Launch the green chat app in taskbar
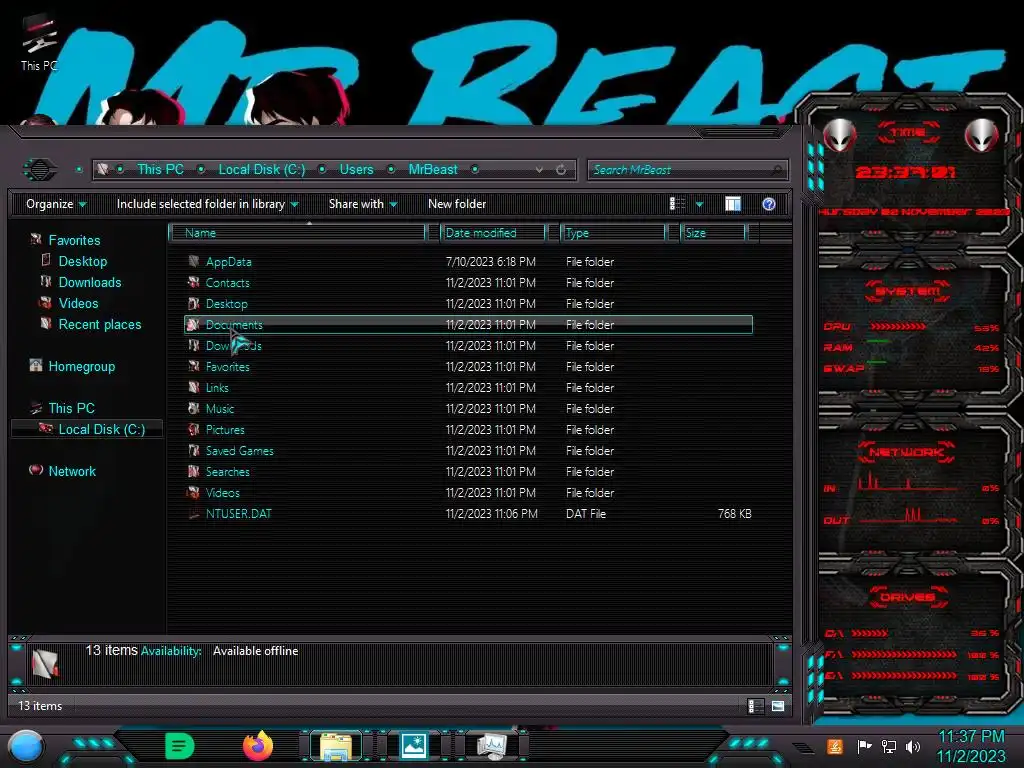The image size is (1024, 768). click(x=180, y=746)
